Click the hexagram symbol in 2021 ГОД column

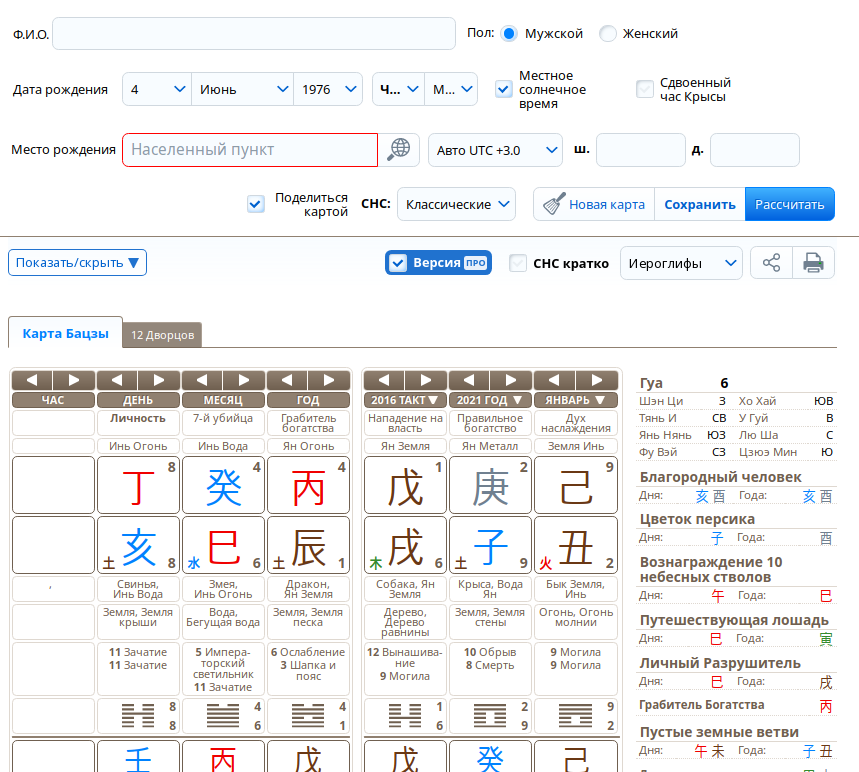(490, 716)
